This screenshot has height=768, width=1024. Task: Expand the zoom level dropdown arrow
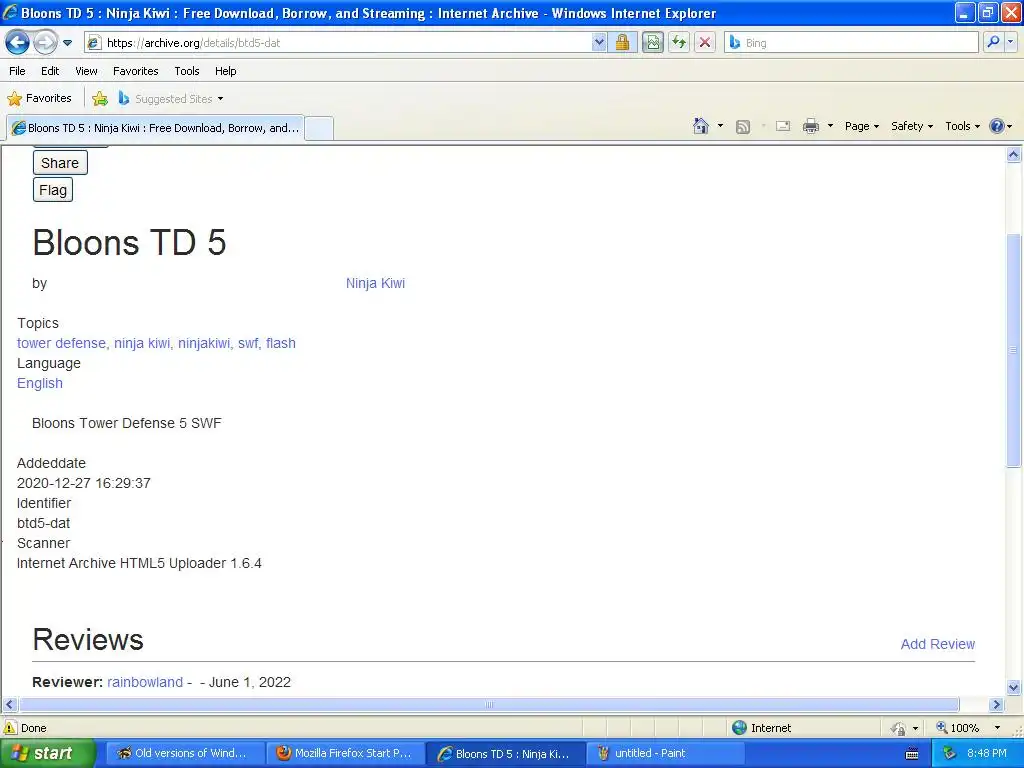[x=997, y=728]
